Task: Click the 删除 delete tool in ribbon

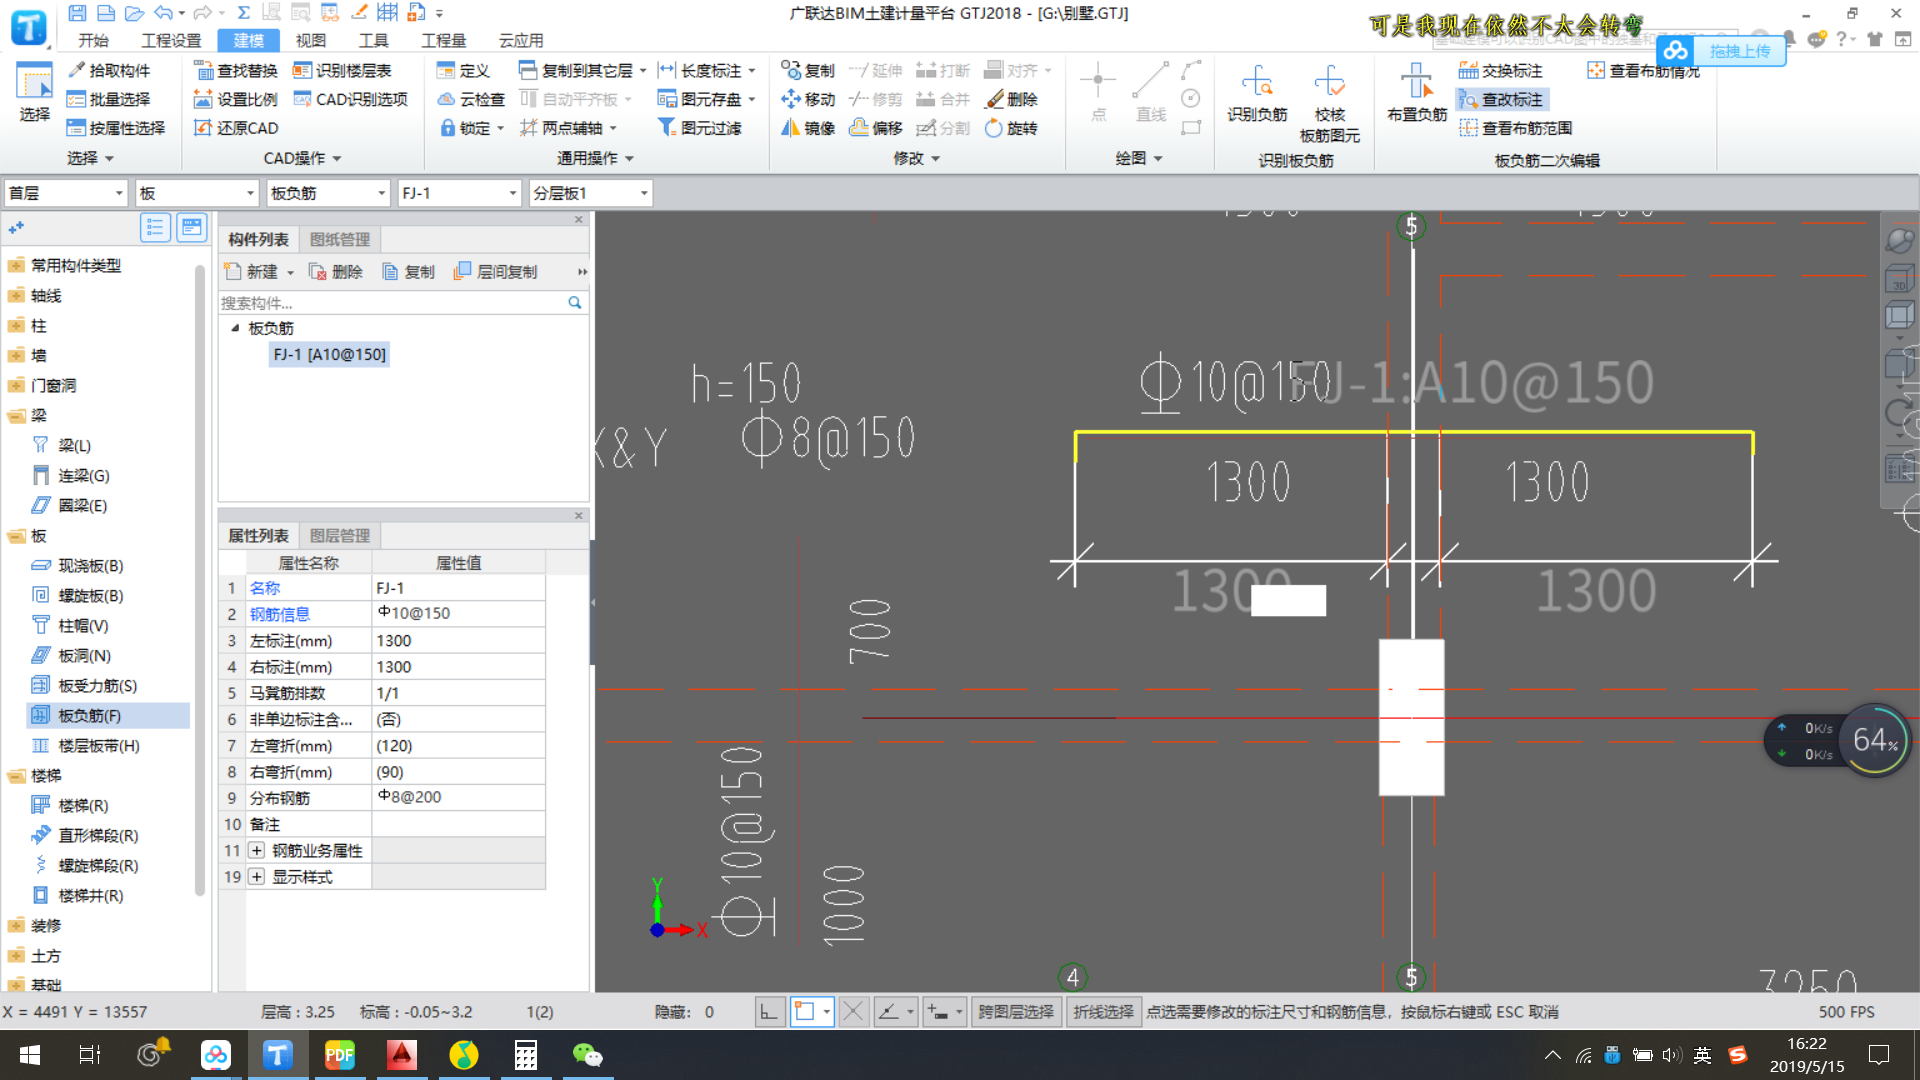Action: (1012, 99)
